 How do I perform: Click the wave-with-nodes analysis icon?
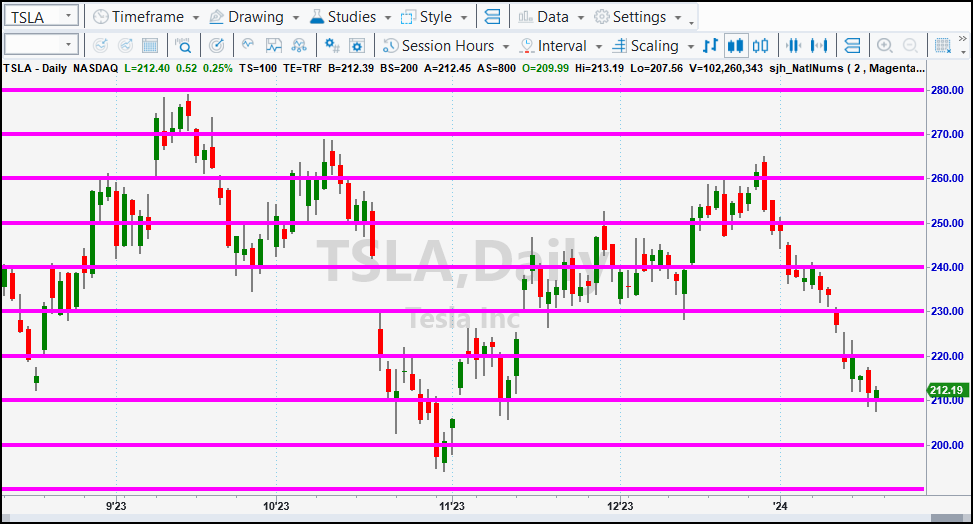pos(299,45)
